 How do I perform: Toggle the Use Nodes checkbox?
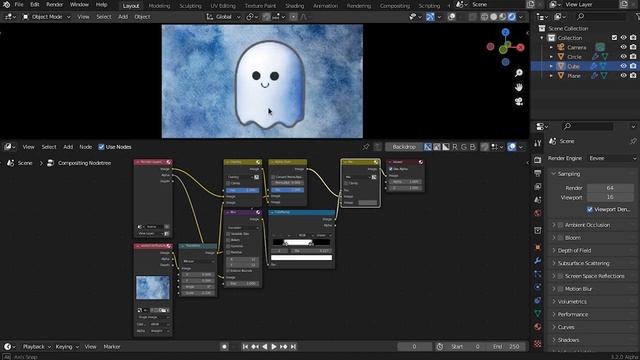(101, 147)
